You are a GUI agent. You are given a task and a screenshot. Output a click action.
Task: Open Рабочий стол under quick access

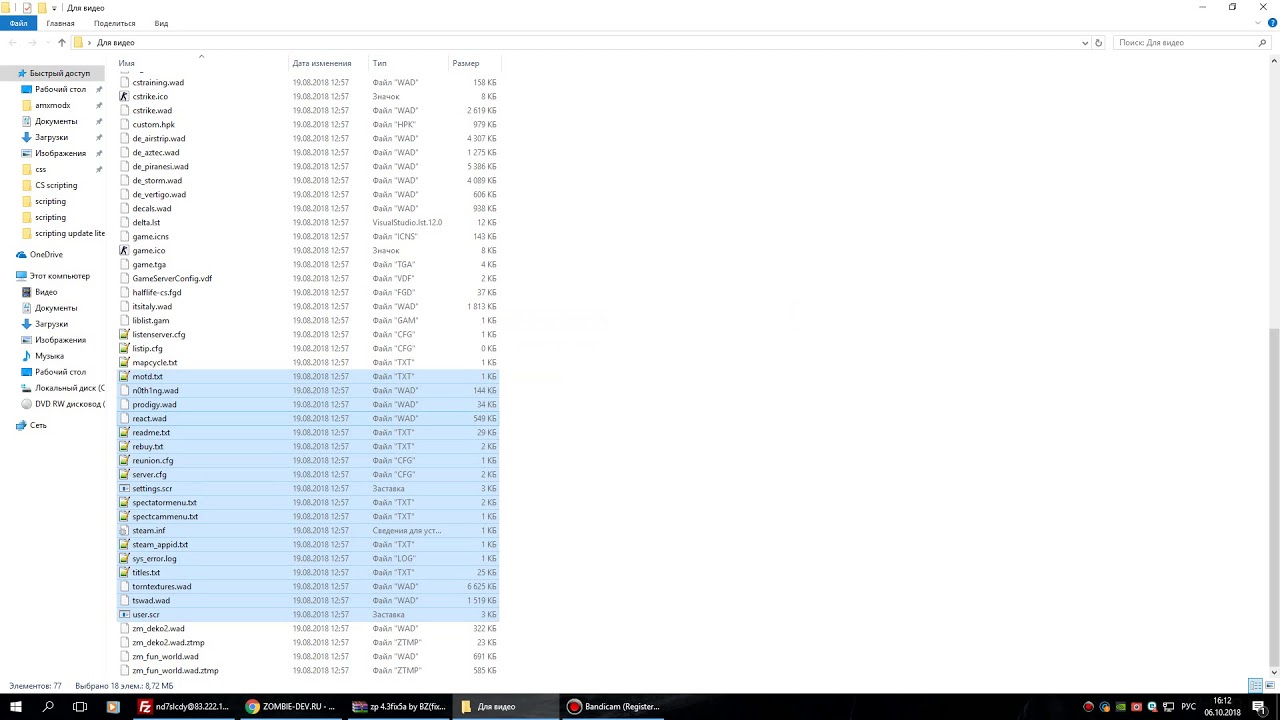pos(60,89)
